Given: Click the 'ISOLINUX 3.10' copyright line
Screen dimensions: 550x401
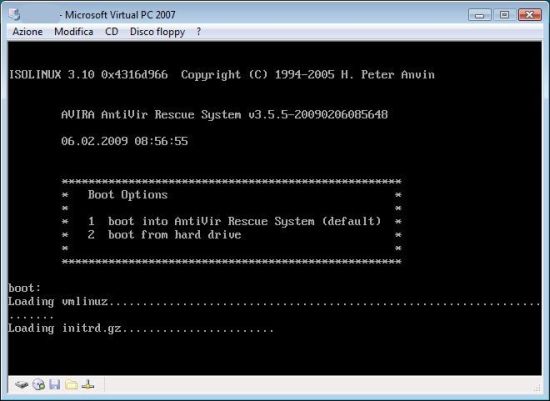Looking at the screenshot, I should (222, 75).
